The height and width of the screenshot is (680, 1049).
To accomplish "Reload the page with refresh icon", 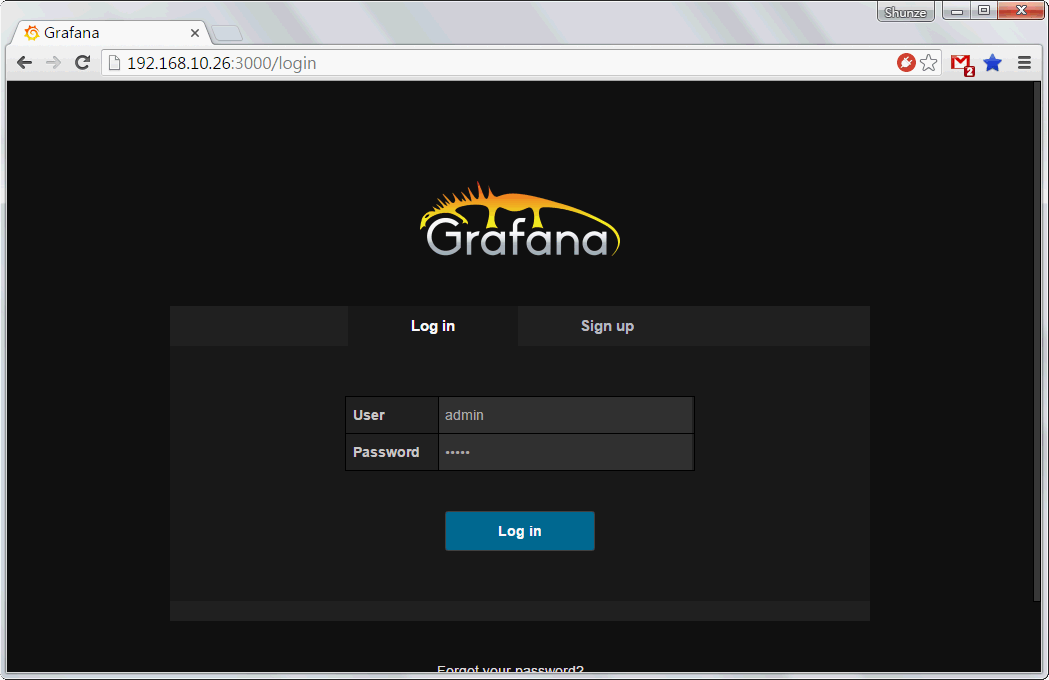I will point(82,63).
